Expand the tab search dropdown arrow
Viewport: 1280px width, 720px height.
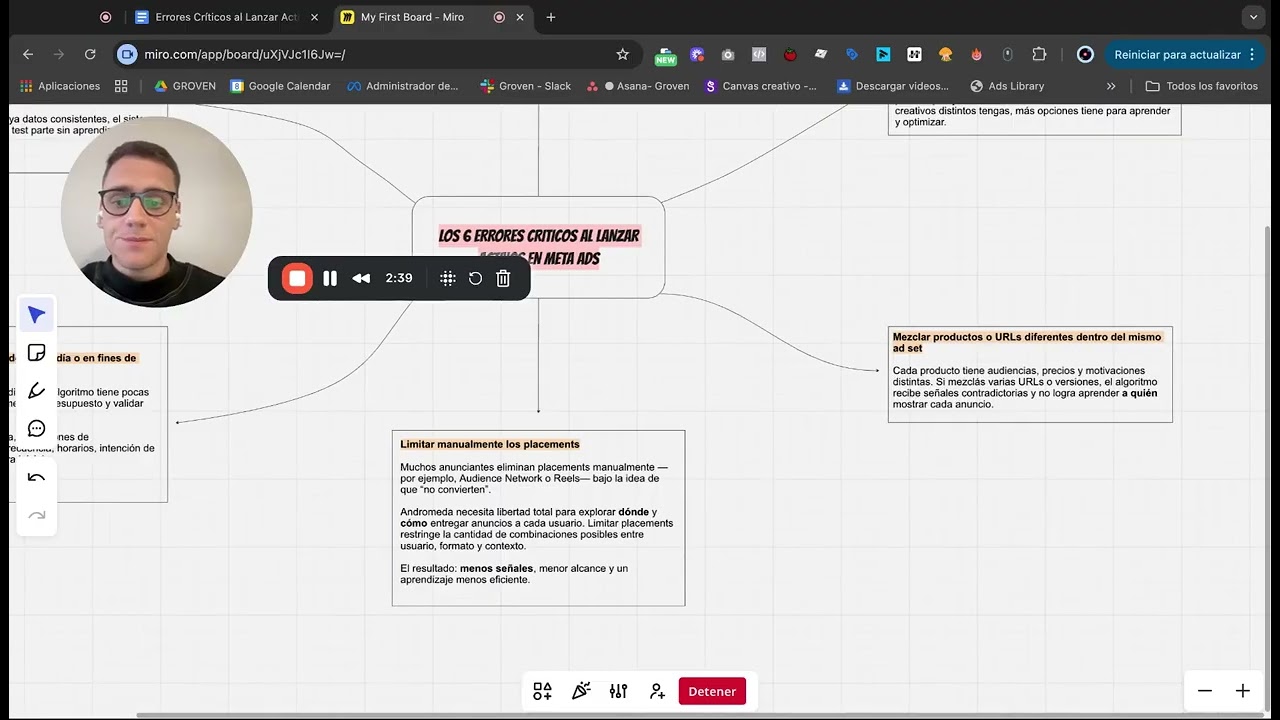[1253, 17]
